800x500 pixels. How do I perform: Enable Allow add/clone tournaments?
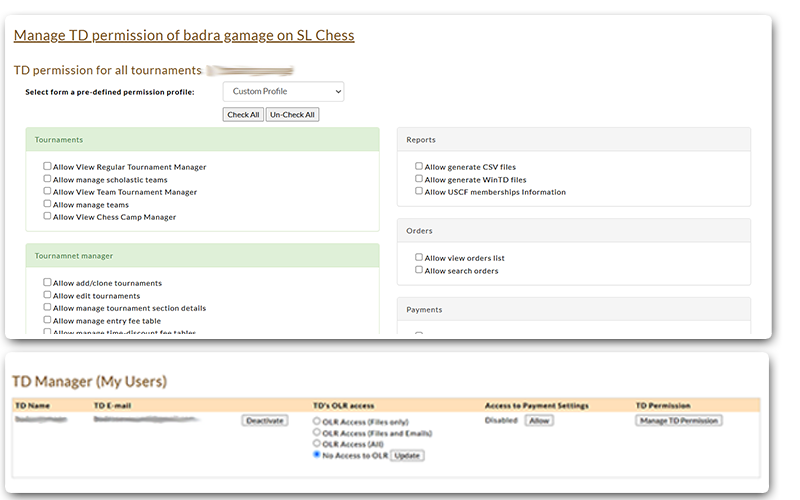pyautogui.click(x=47, y=283)
